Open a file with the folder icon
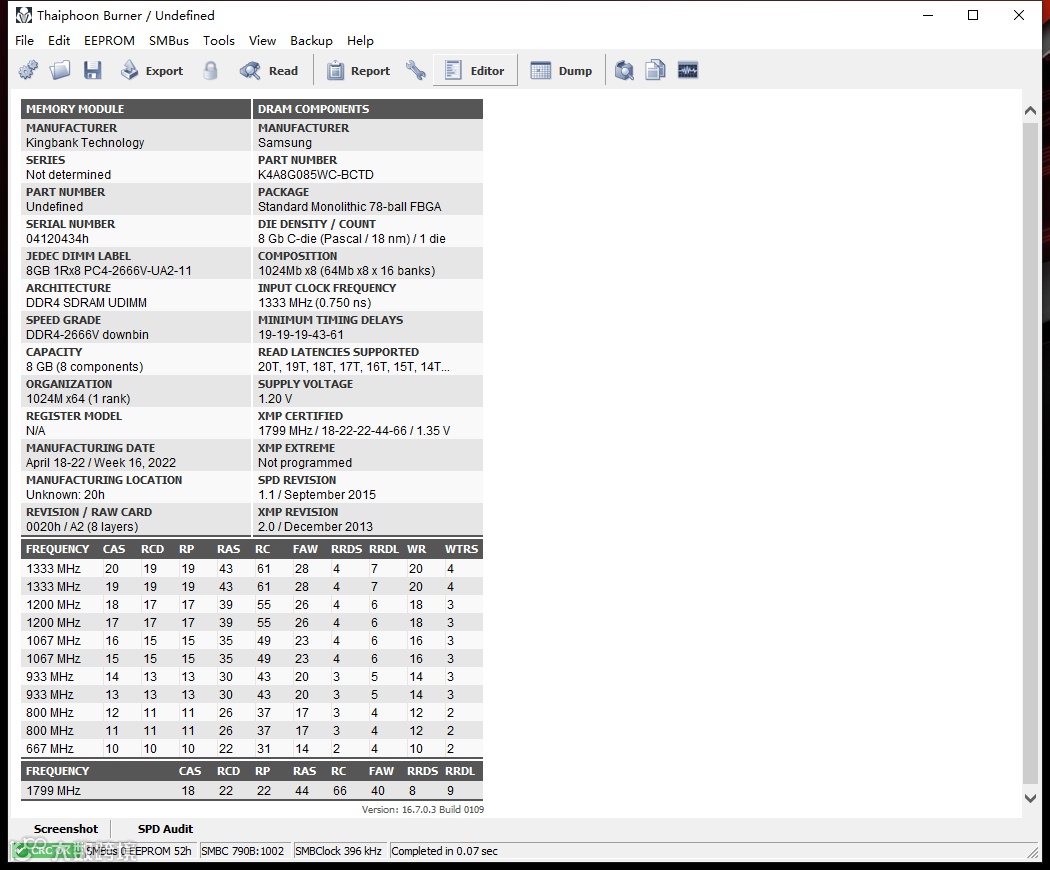The width and height of the screenshot is (1050, 870). [60, 70]
